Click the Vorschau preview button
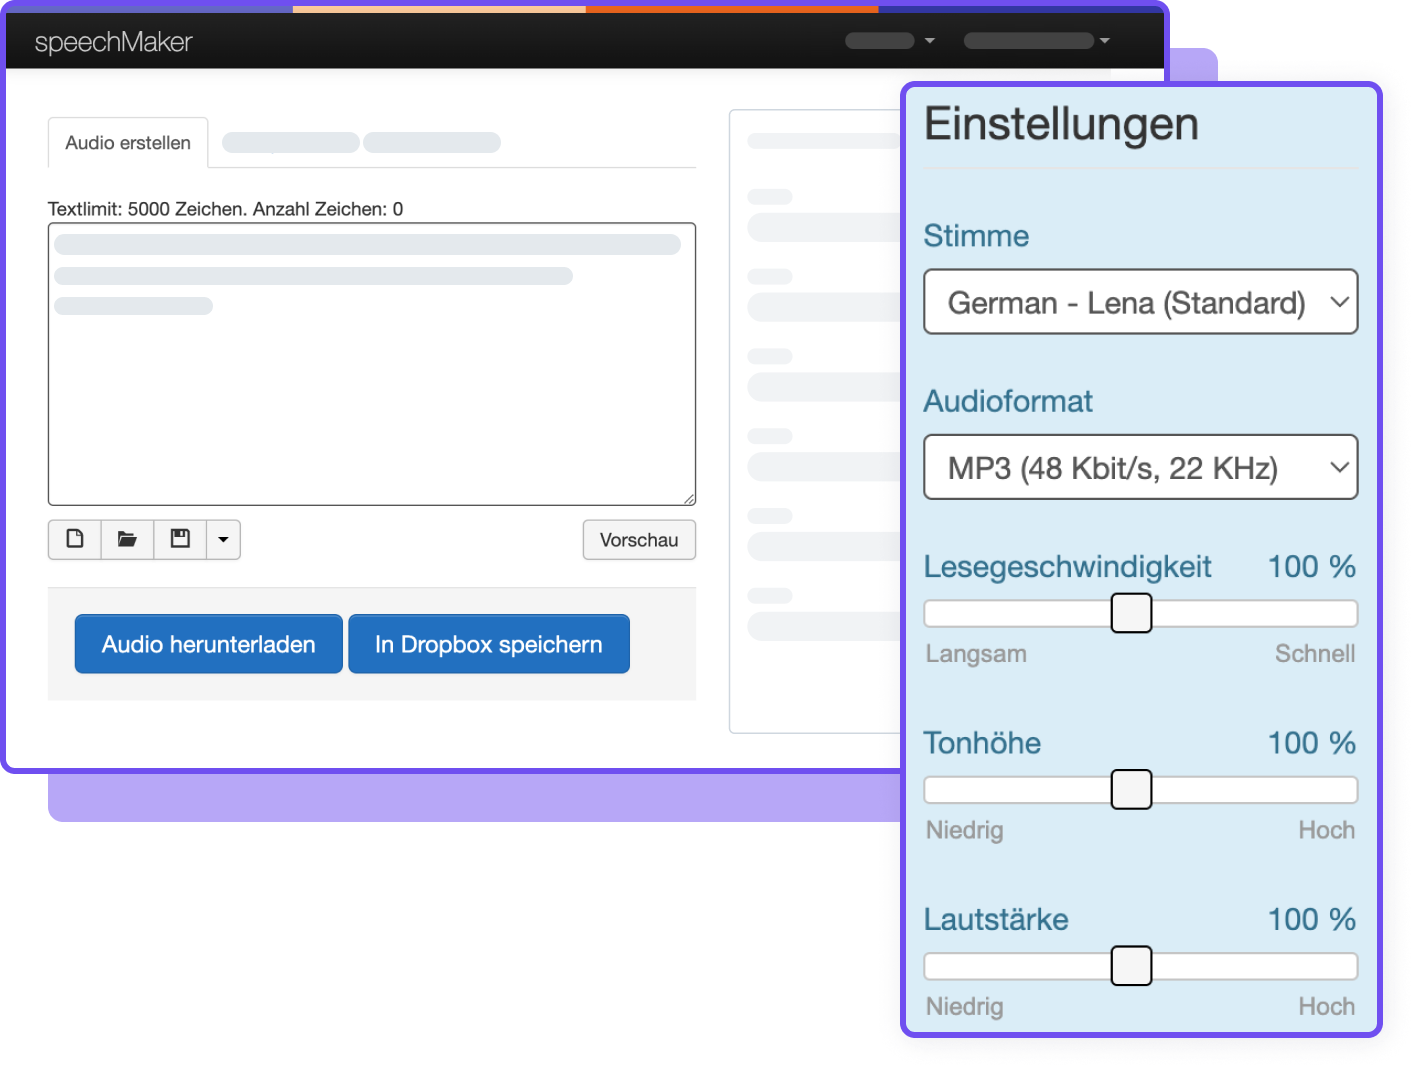This screenshot has height=1071, width=1416. [639, 540]
